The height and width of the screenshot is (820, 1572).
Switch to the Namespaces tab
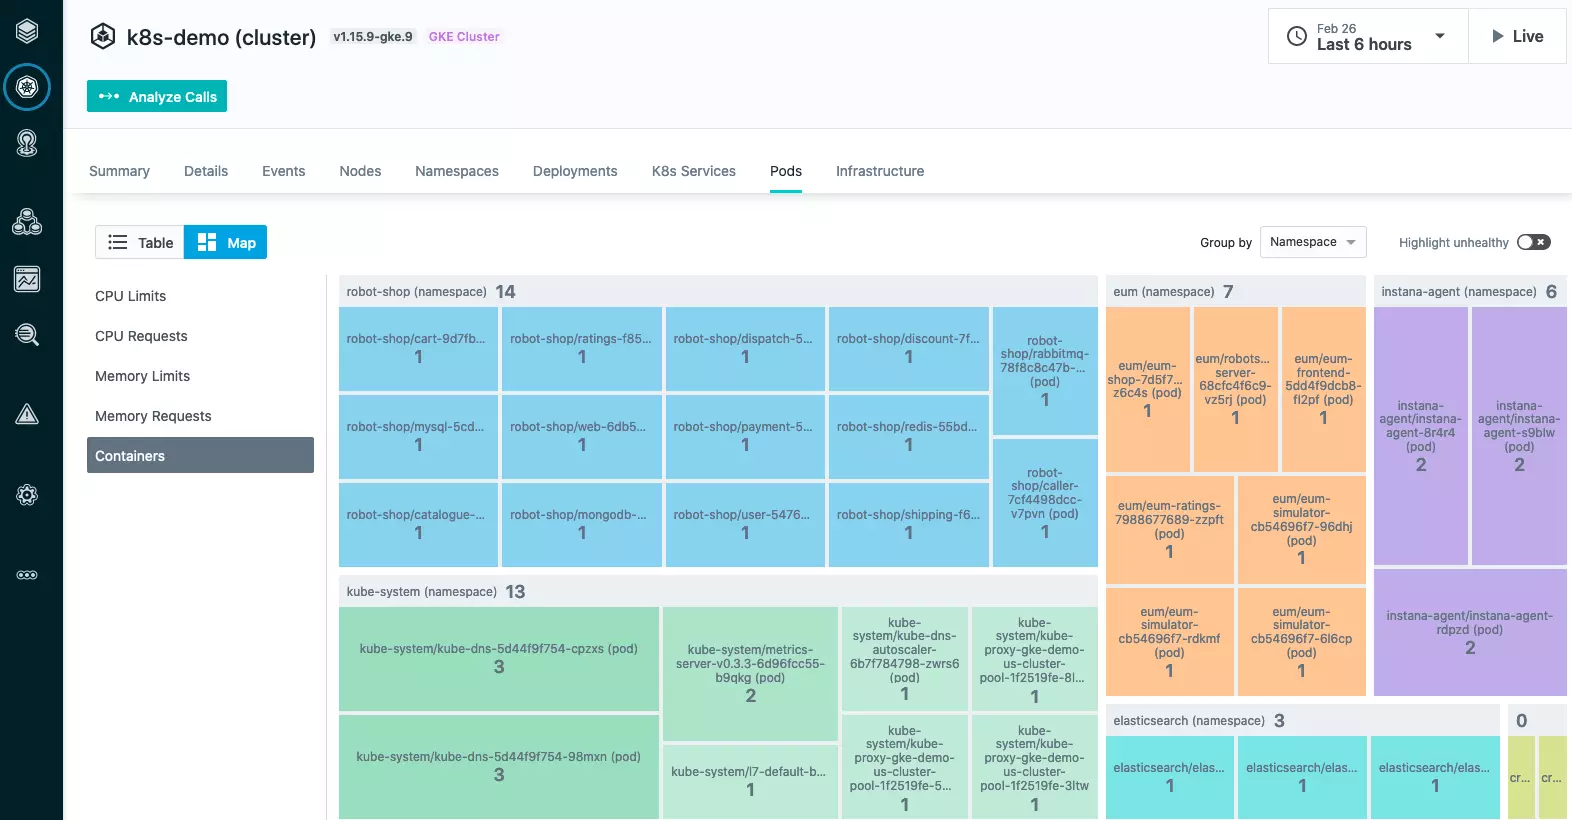click(457, 171)
